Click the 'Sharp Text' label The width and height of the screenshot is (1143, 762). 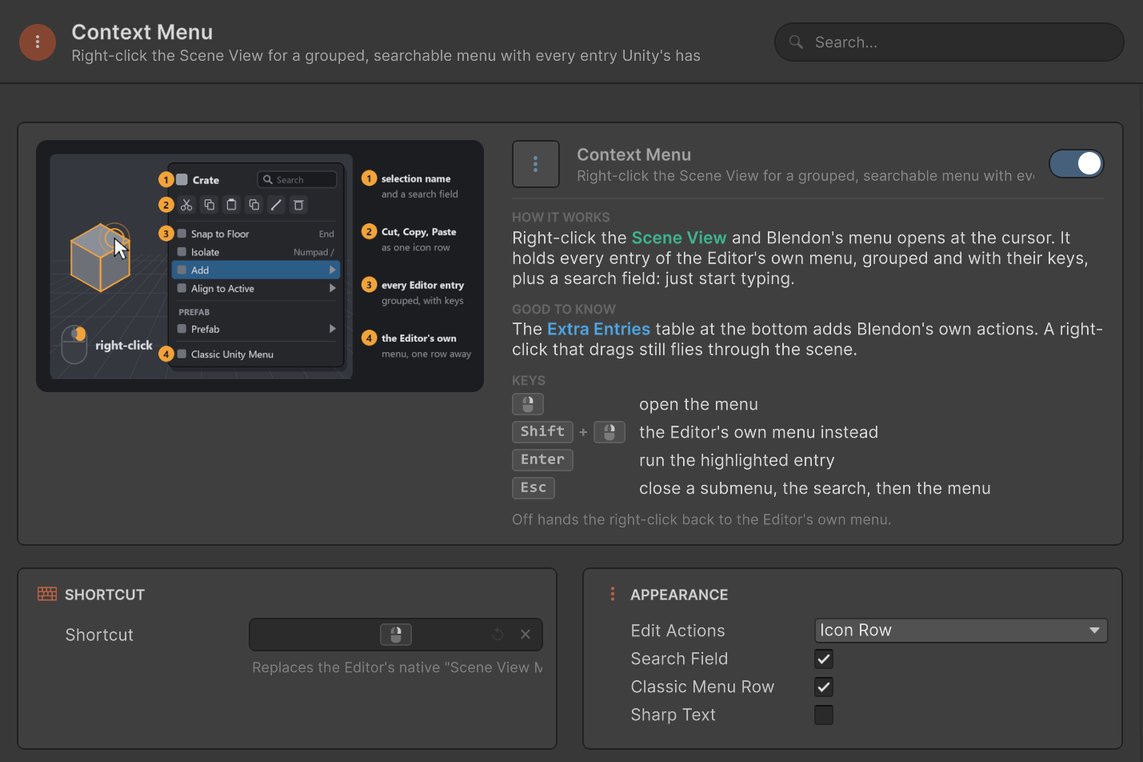(x=673, y=715)
